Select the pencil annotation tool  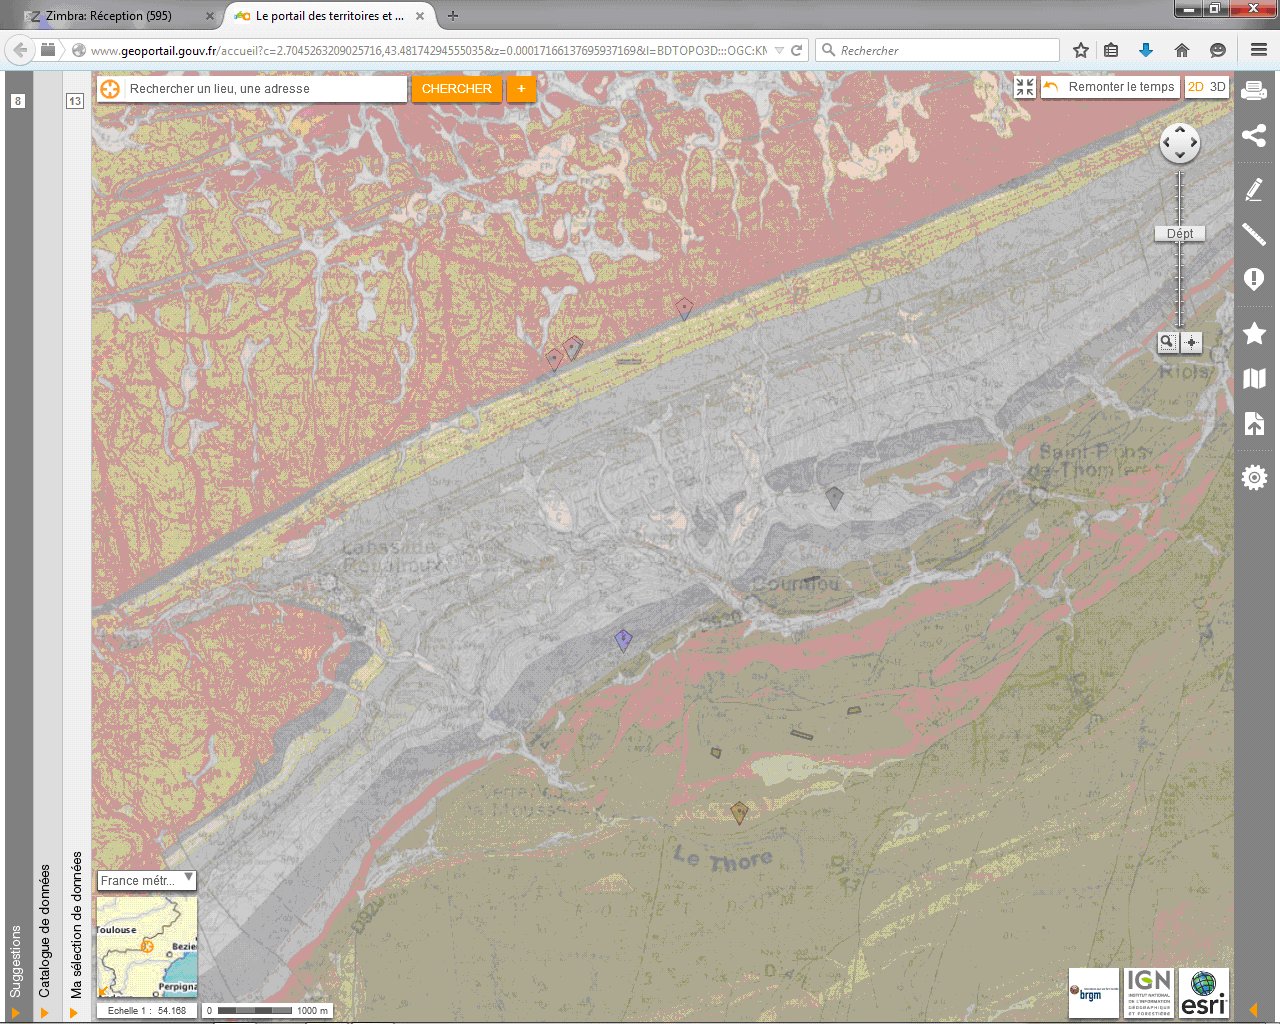1254,189
